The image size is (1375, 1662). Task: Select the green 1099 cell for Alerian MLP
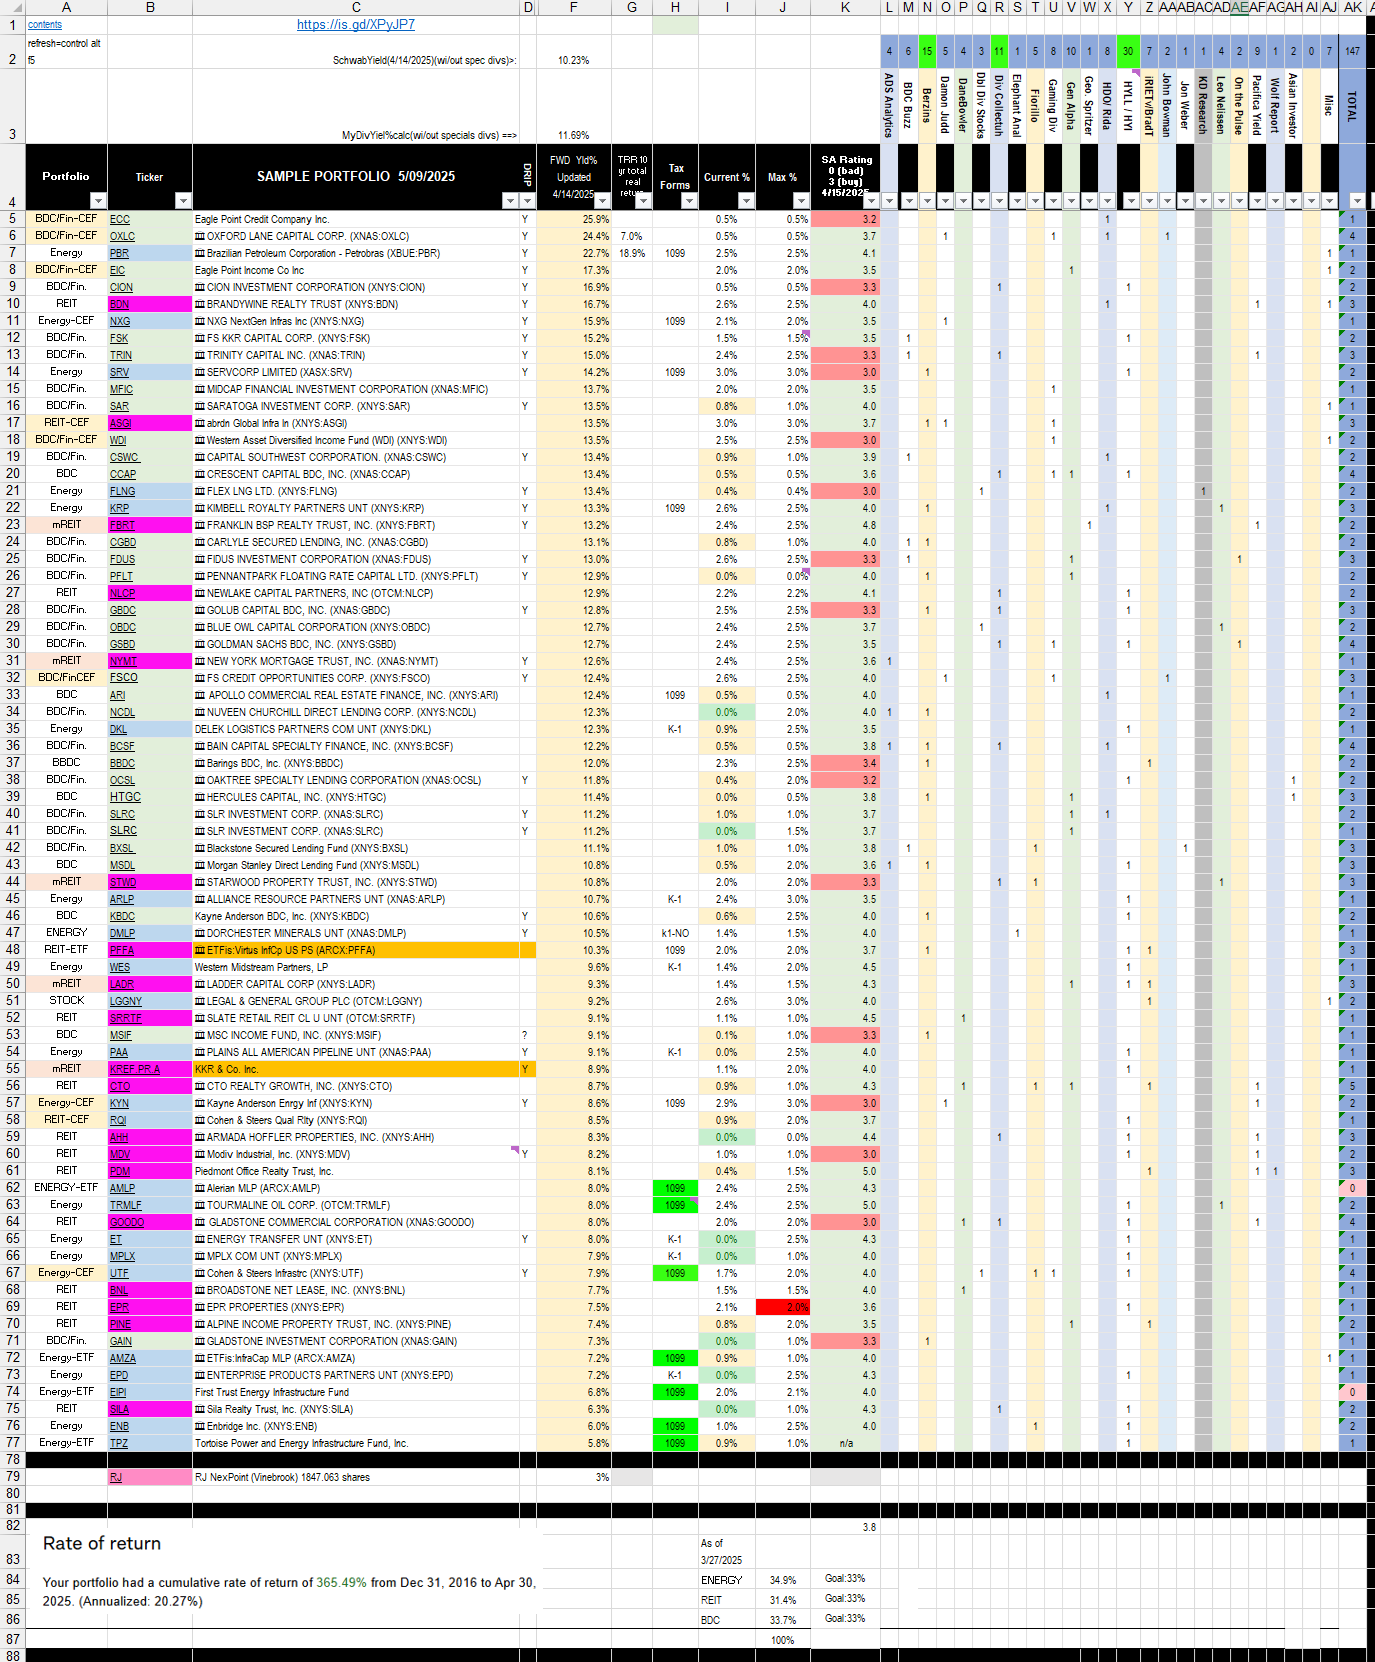675,1189
